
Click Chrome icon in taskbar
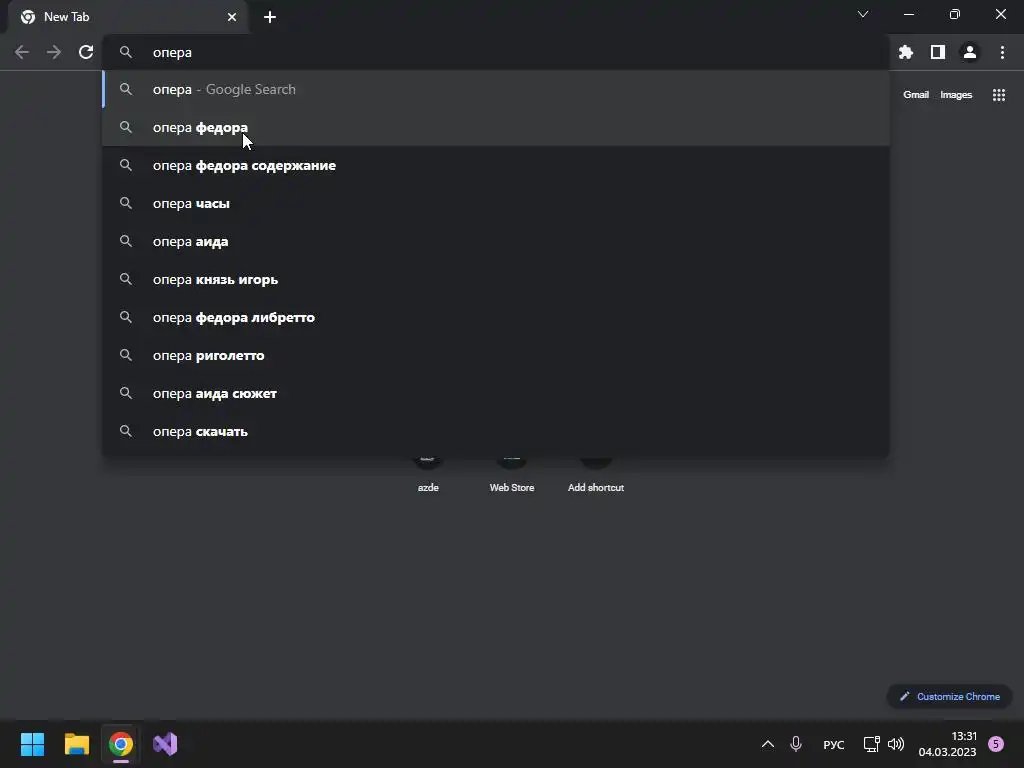(x=121, y=744)
